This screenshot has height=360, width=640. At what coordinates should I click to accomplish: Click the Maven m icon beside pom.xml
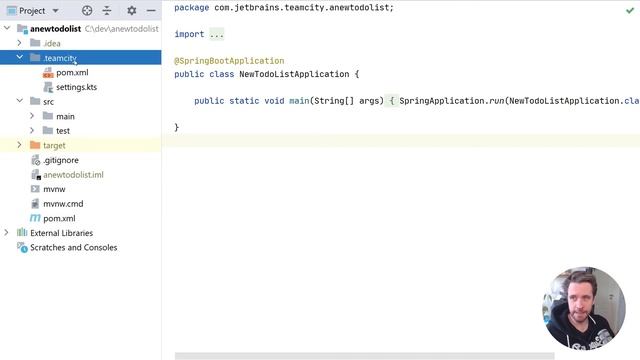pos(35,218)
